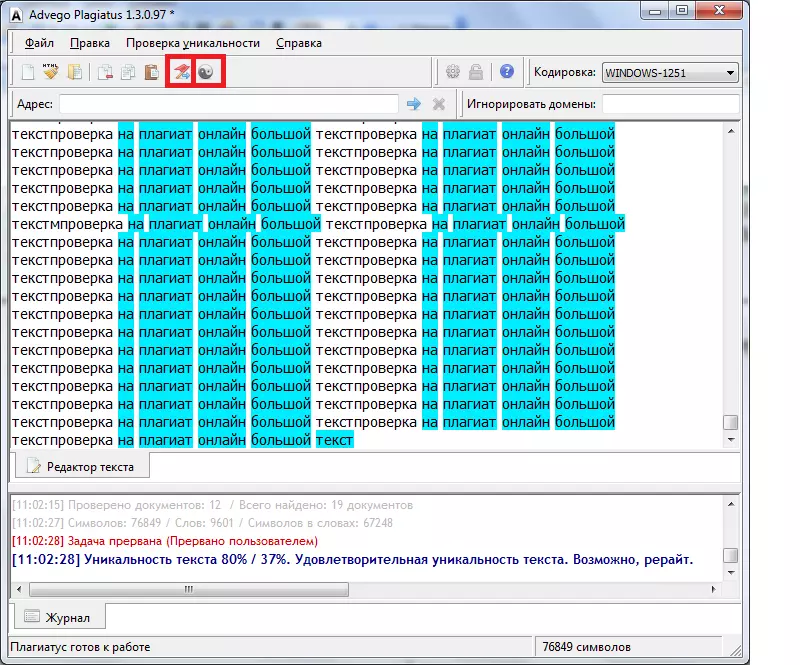Click the blue help question icon
Screen dimensions: 800x665
507,72
